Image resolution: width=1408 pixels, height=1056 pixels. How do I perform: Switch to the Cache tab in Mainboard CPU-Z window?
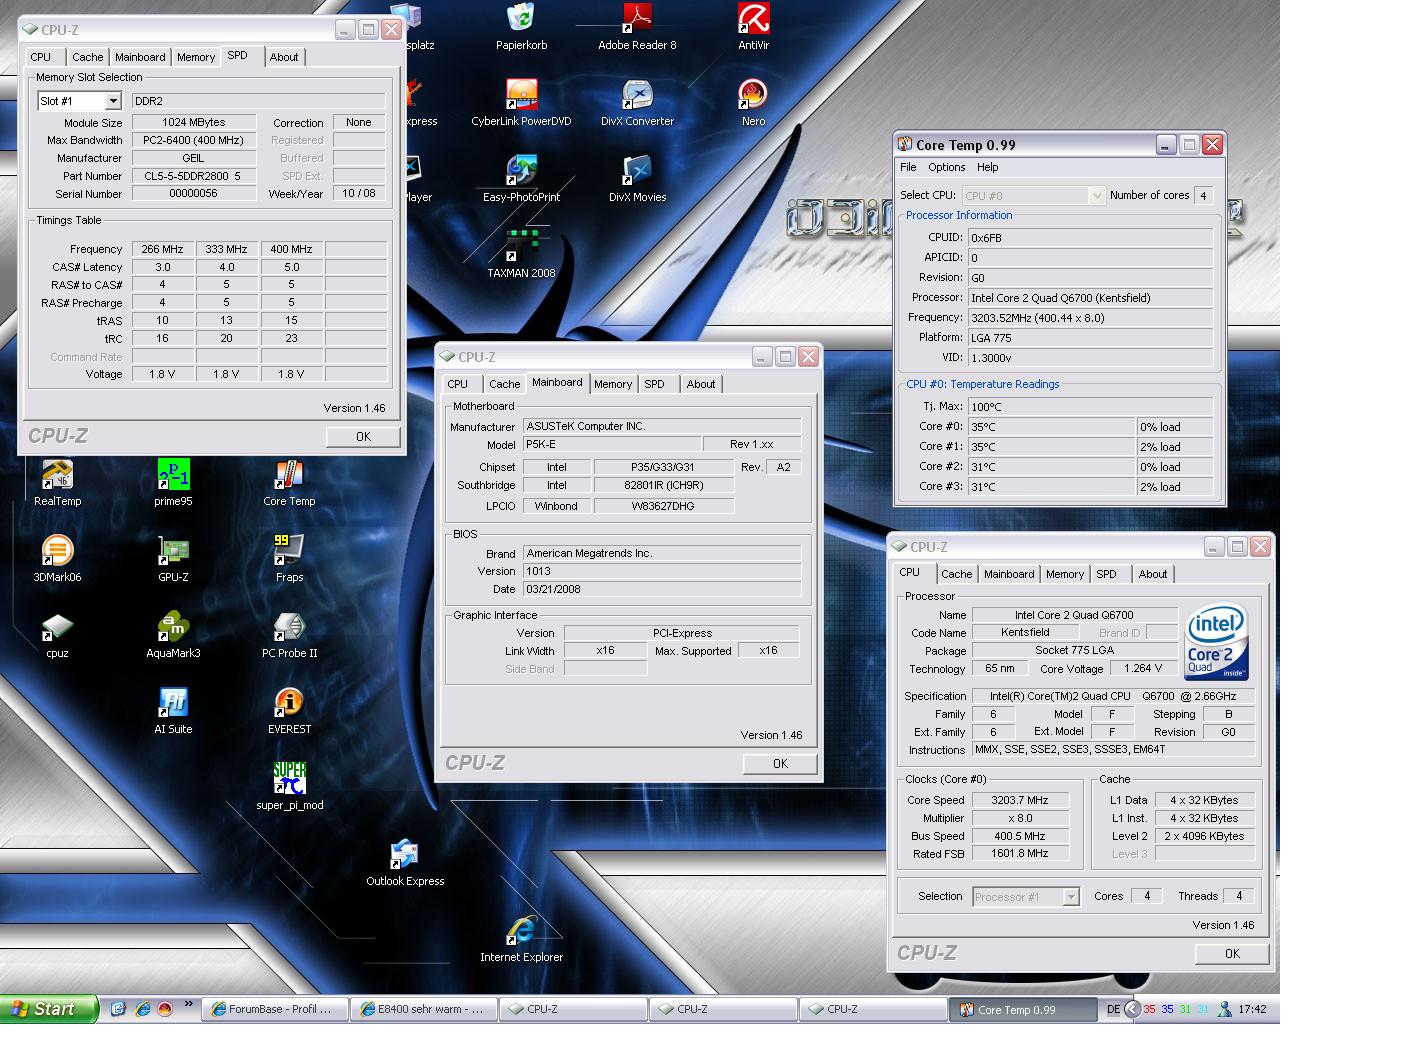505,384
